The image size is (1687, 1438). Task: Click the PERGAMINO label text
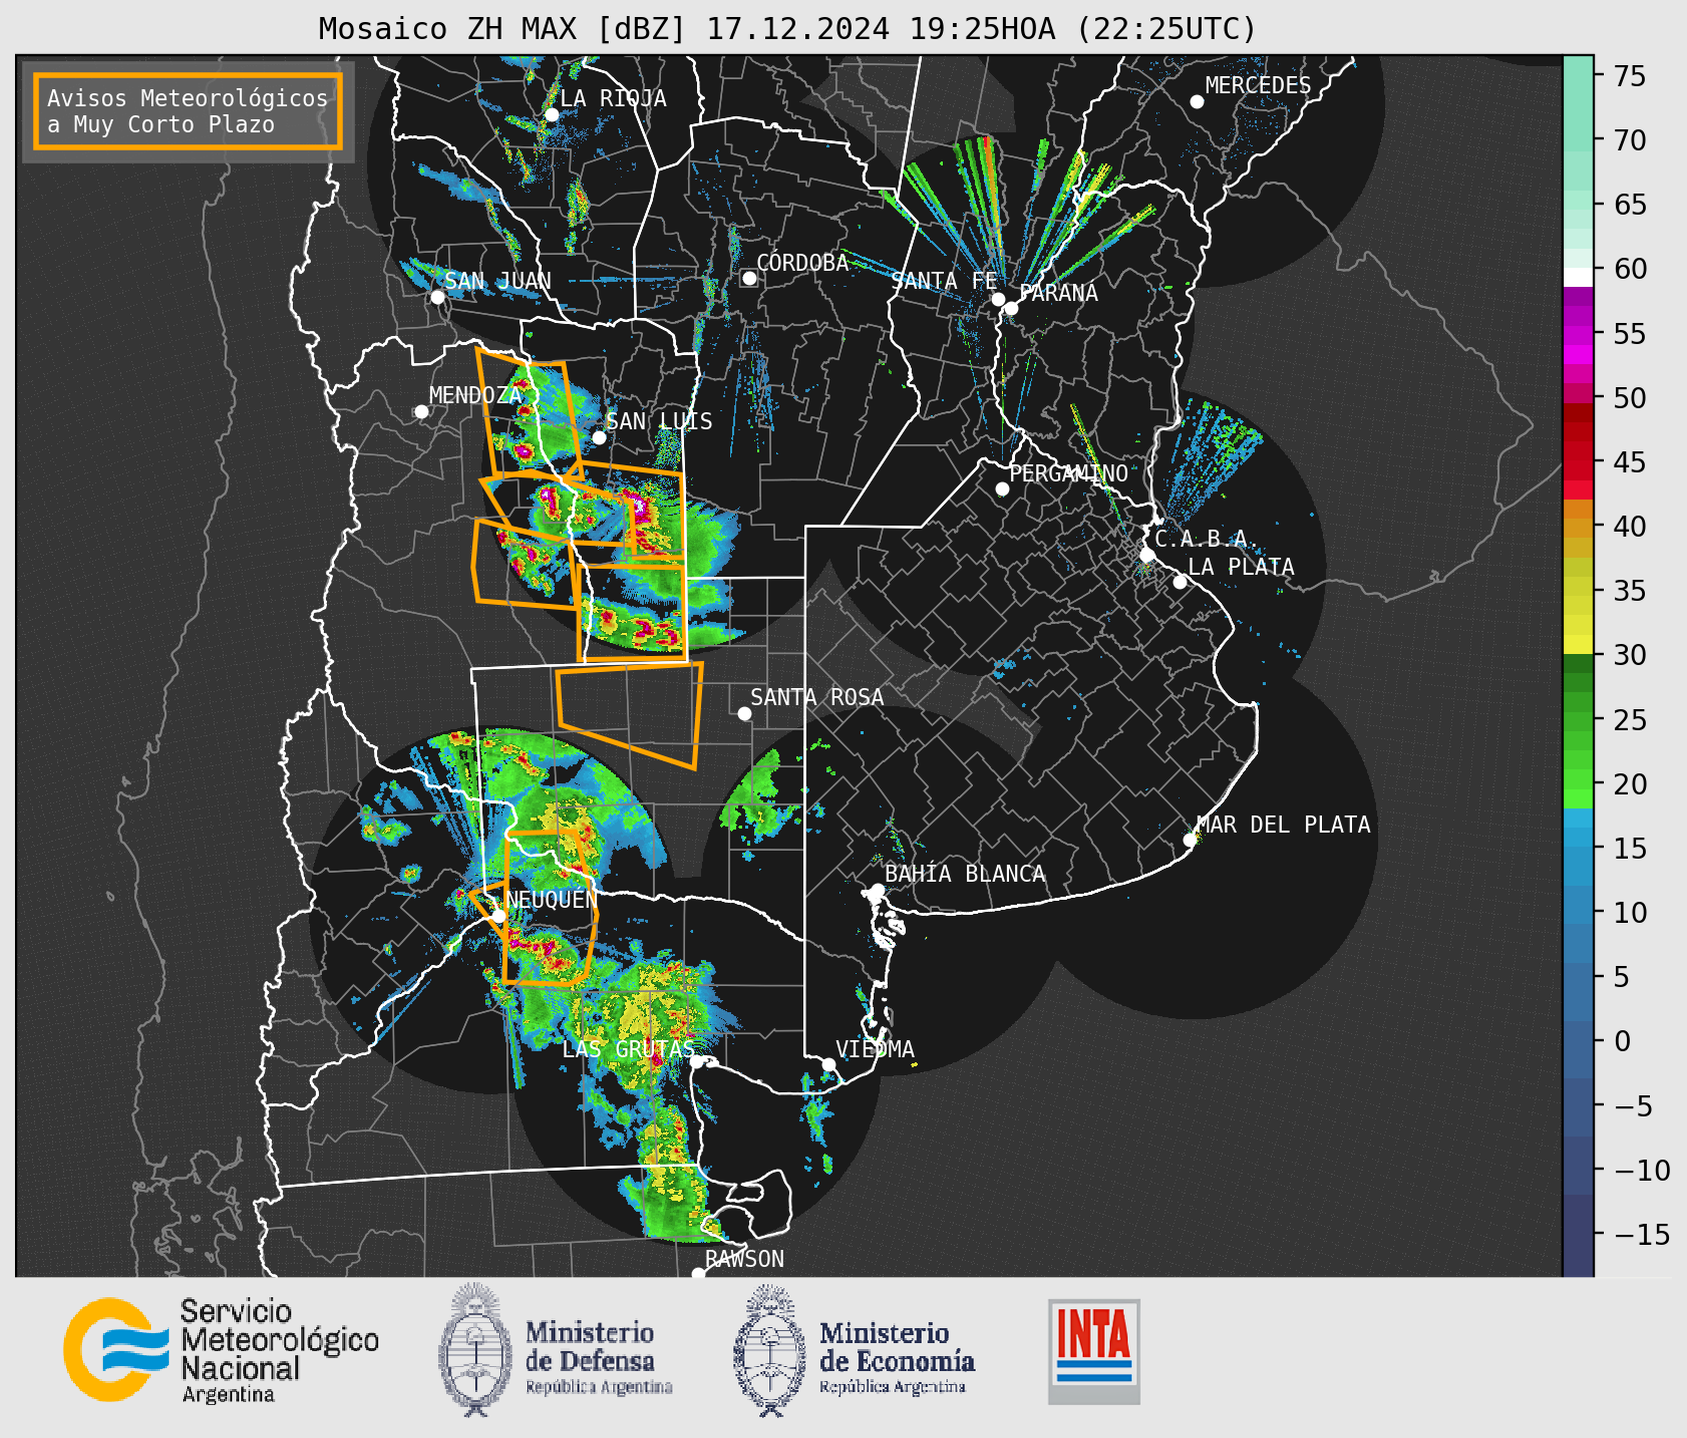click(x=1068, y=473)
